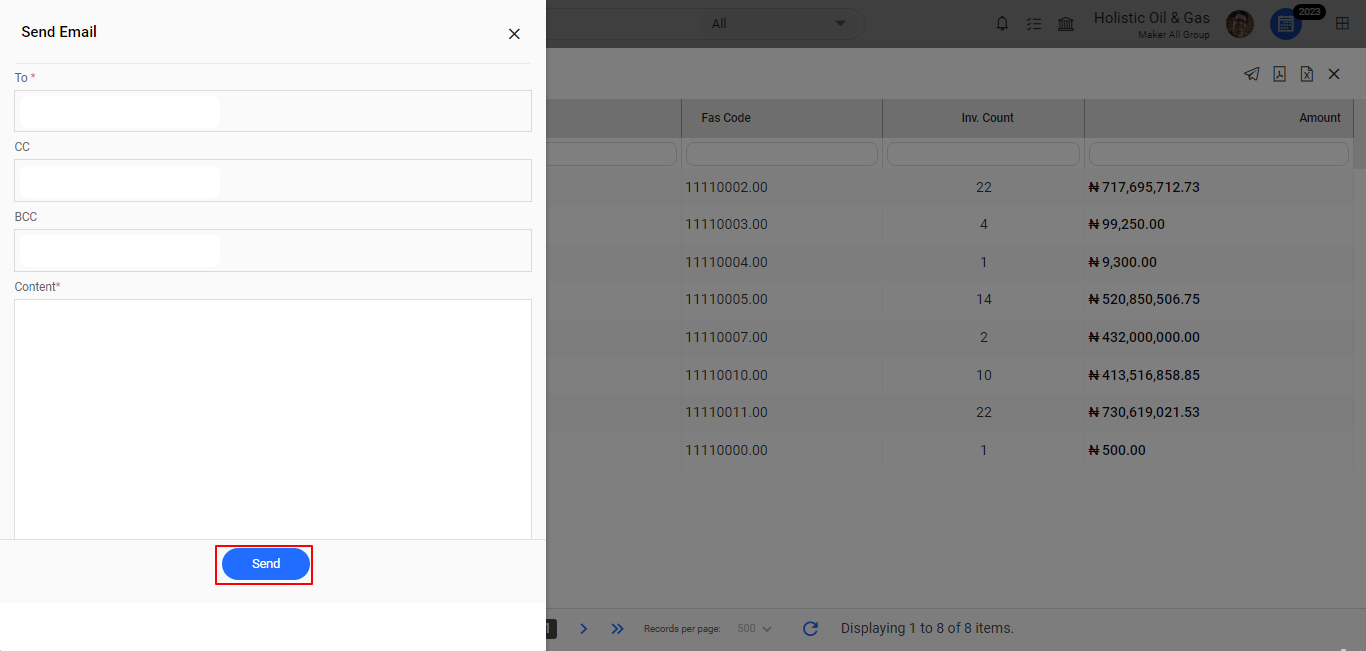This screenshot has width=1366, height=651.
Task: Click amount ₦500.00
Action: (1117, 450)
